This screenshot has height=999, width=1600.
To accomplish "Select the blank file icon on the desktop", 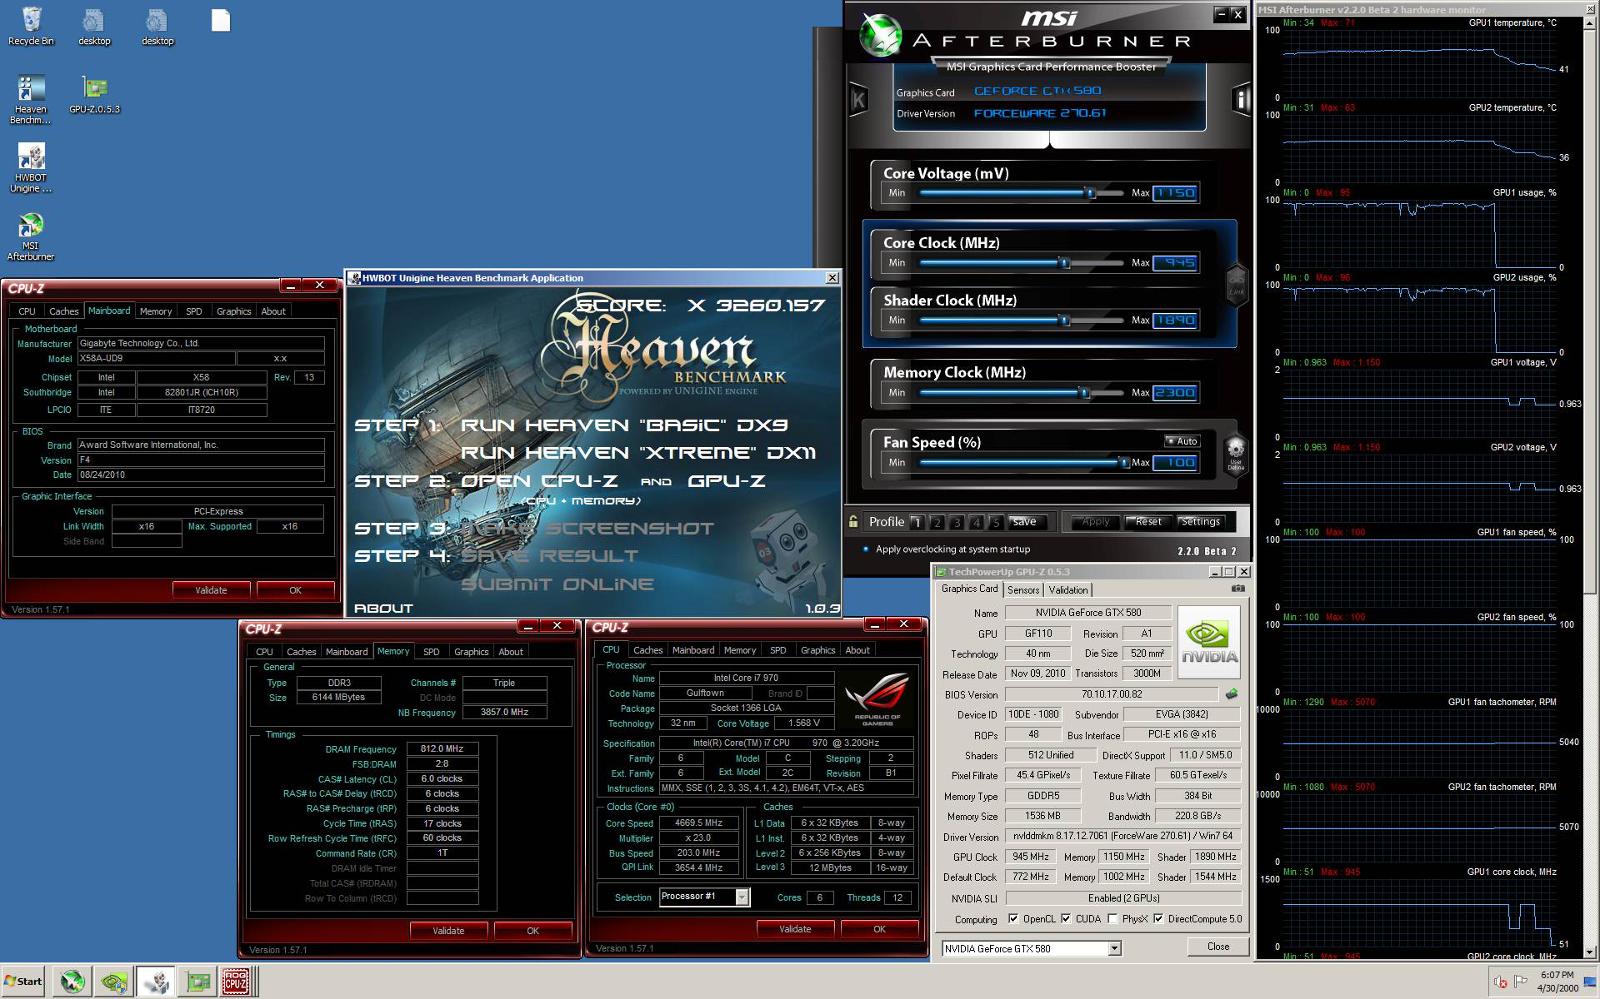I will click(x=221, y=21).
